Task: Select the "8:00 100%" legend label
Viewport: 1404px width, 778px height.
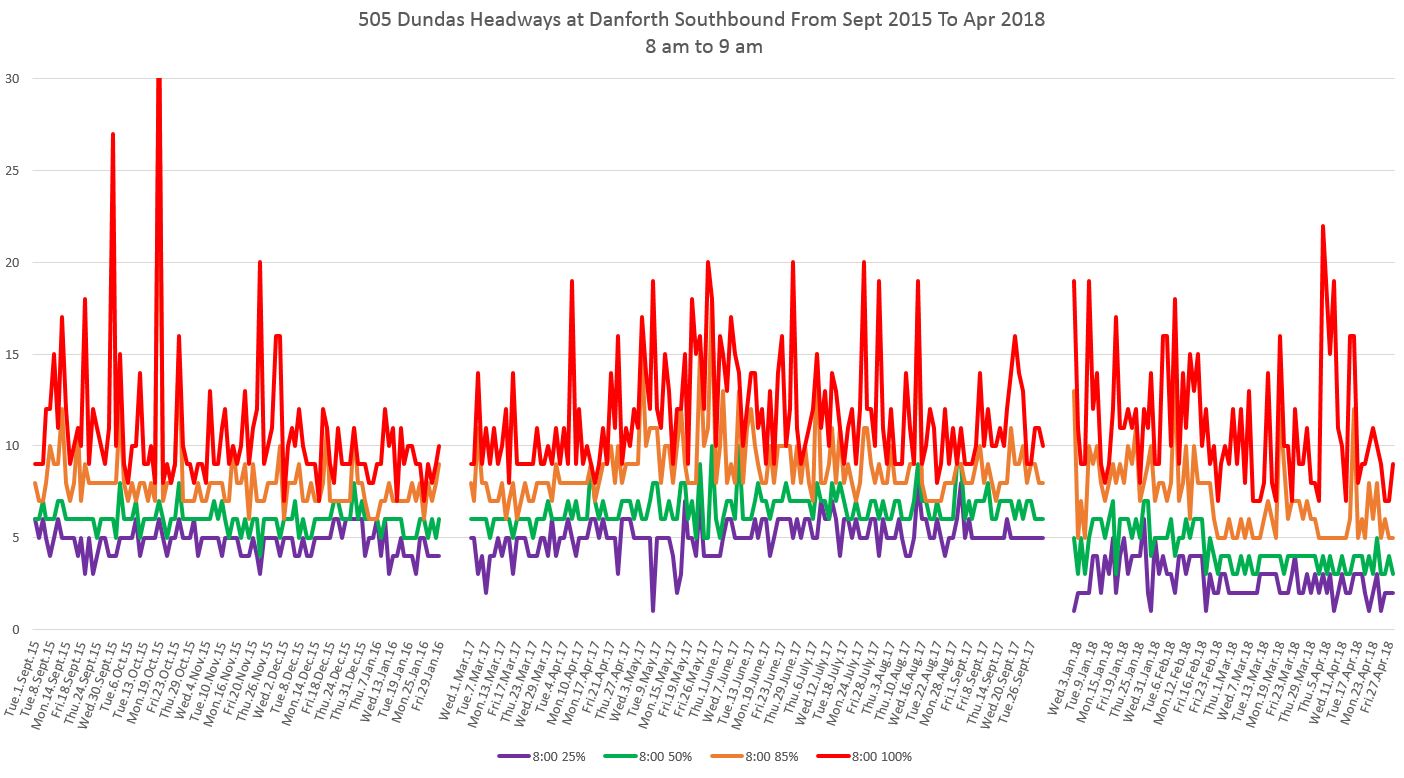Action: (x=883, y=756)
